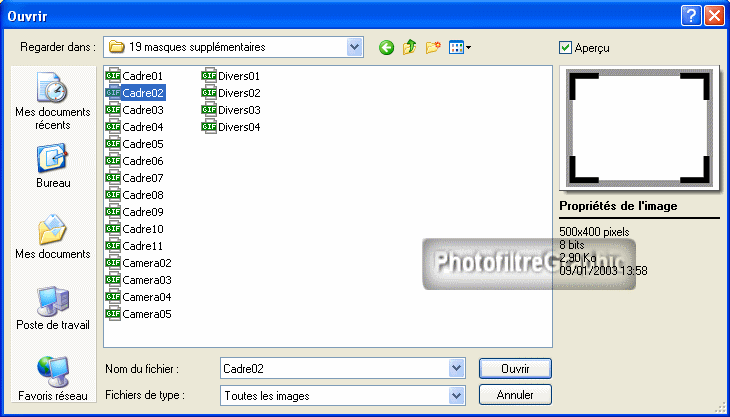Expand the Nom du fichier dropdown
The width and height of the screenshot is (730, 417).
click(x=457, y=368)
